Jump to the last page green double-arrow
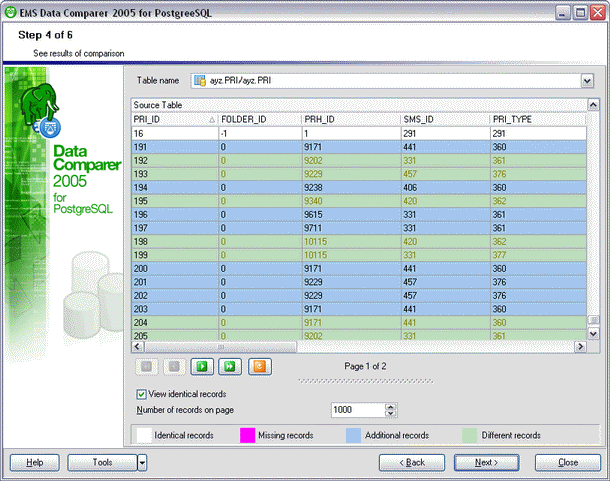Screen dimensions: 610x481 pyautogui.click(x=230, y=367)
